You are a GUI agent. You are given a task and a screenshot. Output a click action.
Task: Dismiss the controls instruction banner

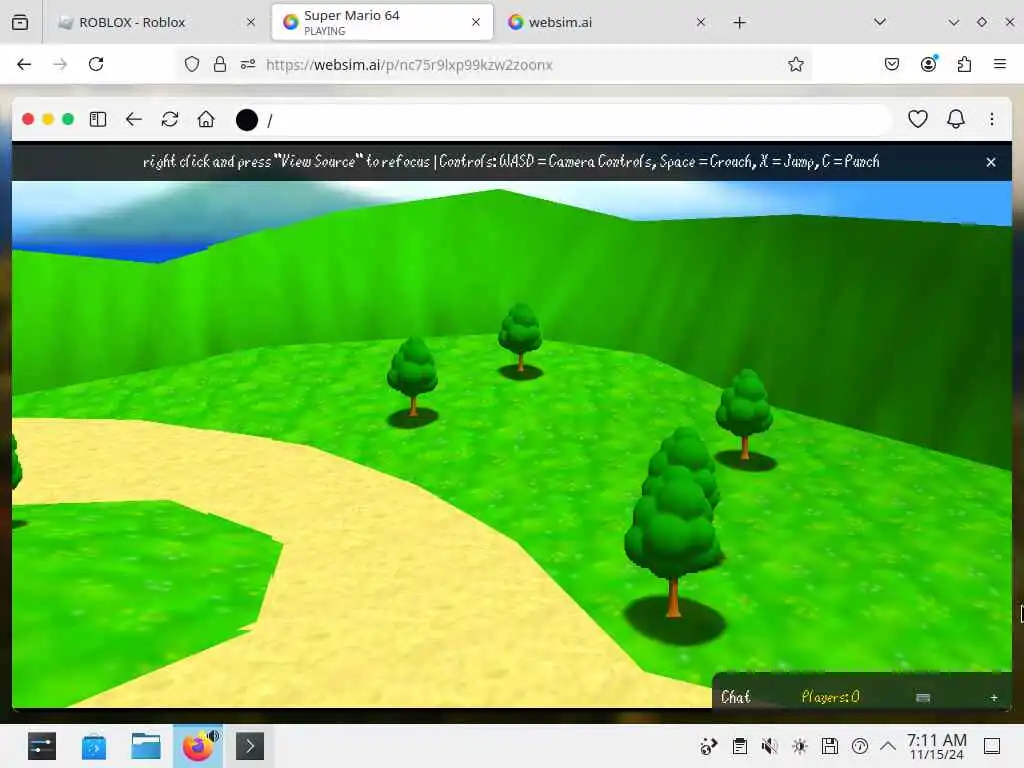(991, 162)
